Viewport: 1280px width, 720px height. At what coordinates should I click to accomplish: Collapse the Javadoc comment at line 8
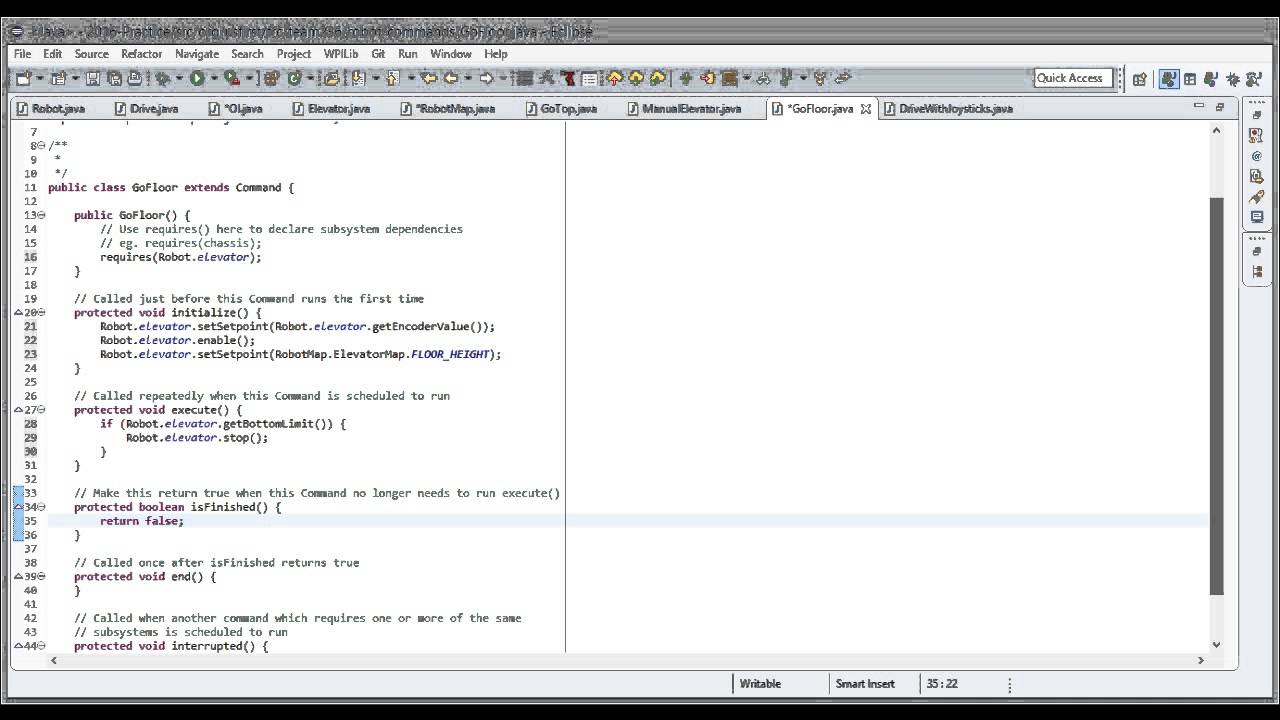42,146
